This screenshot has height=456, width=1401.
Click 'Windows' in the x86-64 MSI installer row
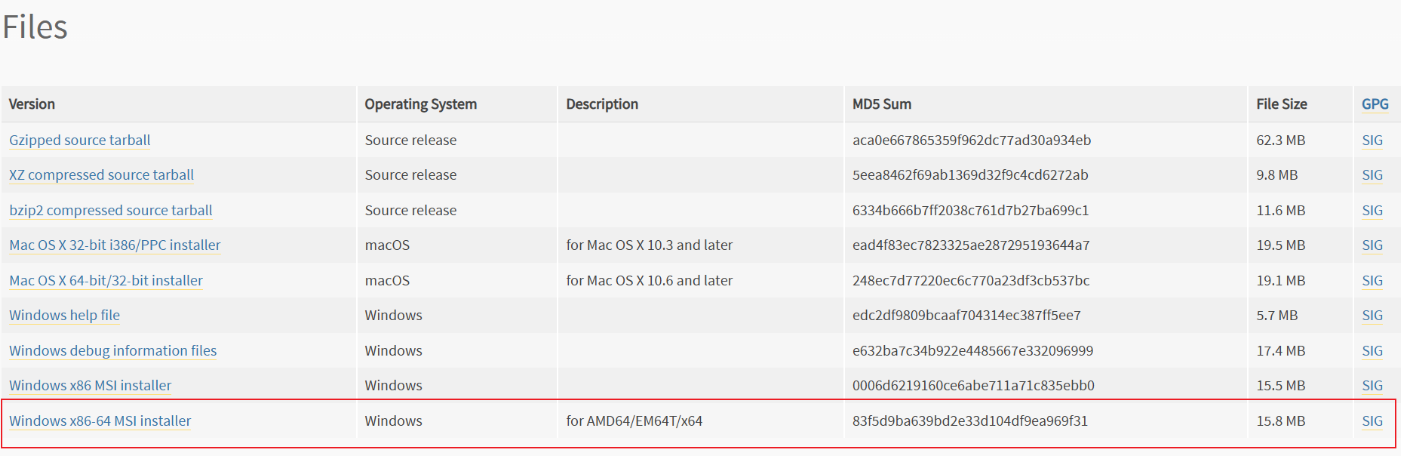tap(394, 421)
